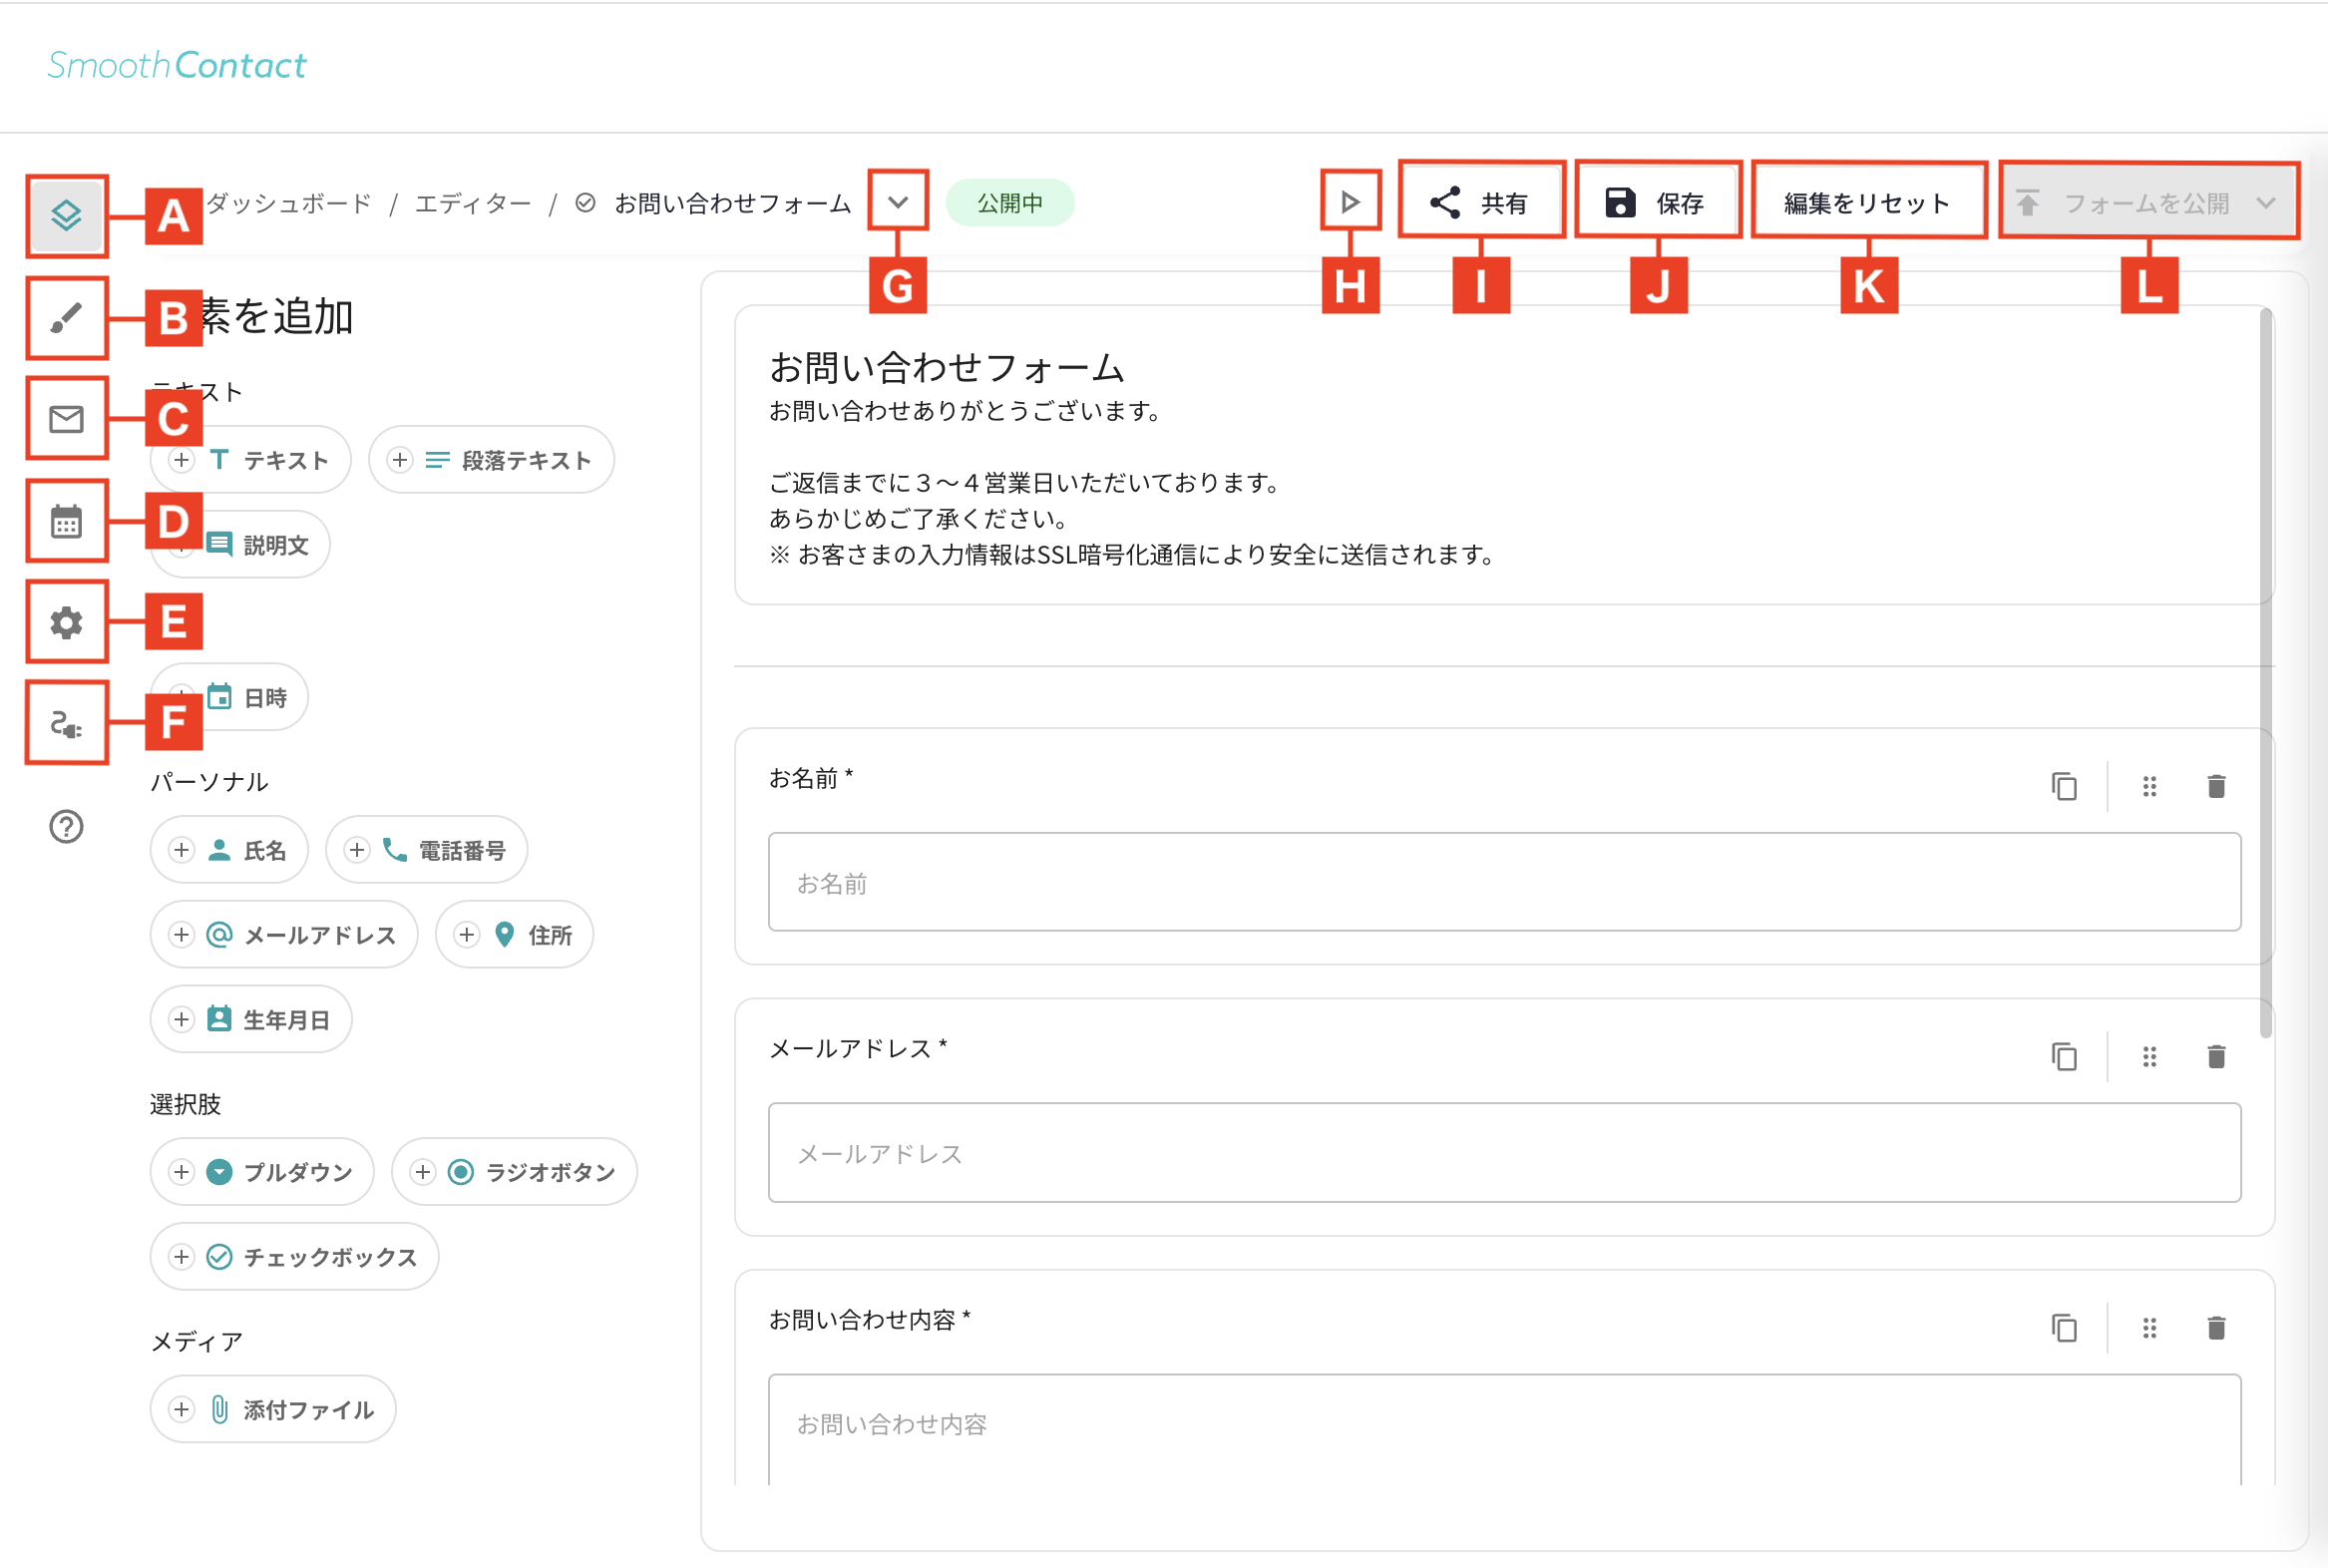Duplicate the お問い合わせ内容 field
The width and height of the screenshot is (2328, 1568).
click(x=2064, y=1328)
